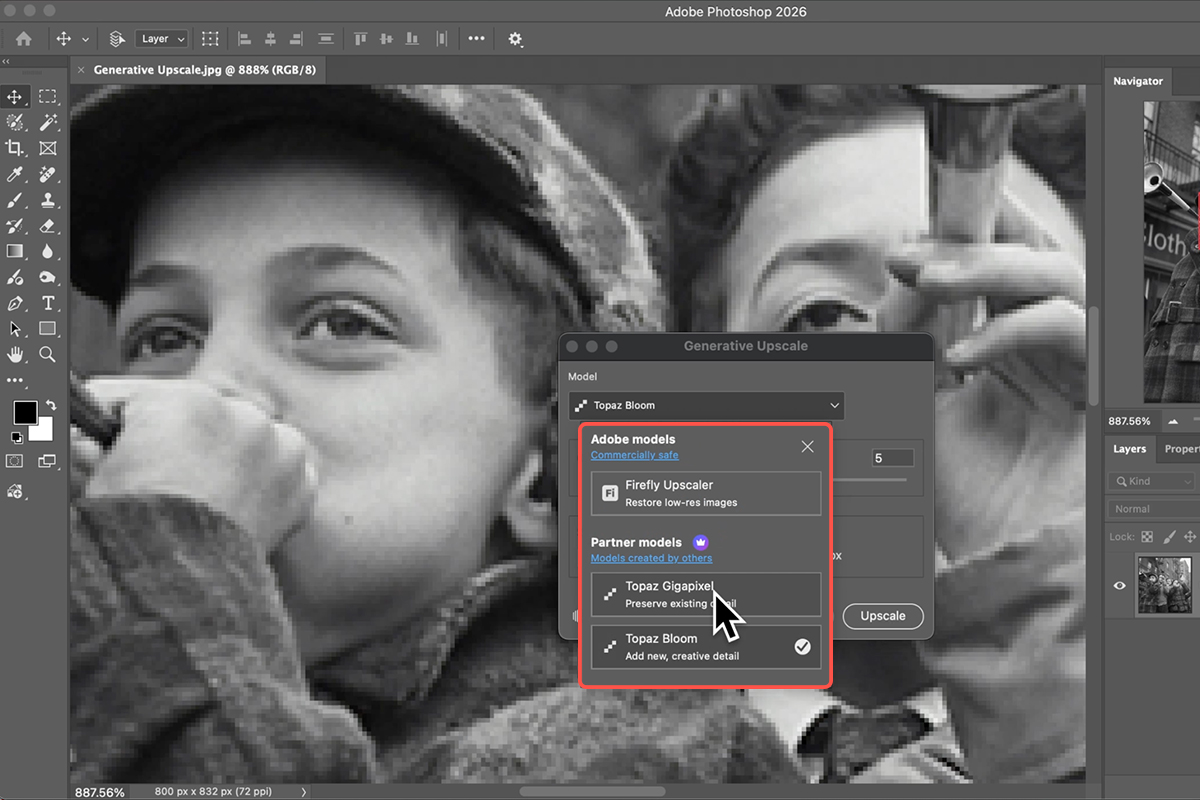
Task: Select the Pen tool
Action: [x=15, y=303]
